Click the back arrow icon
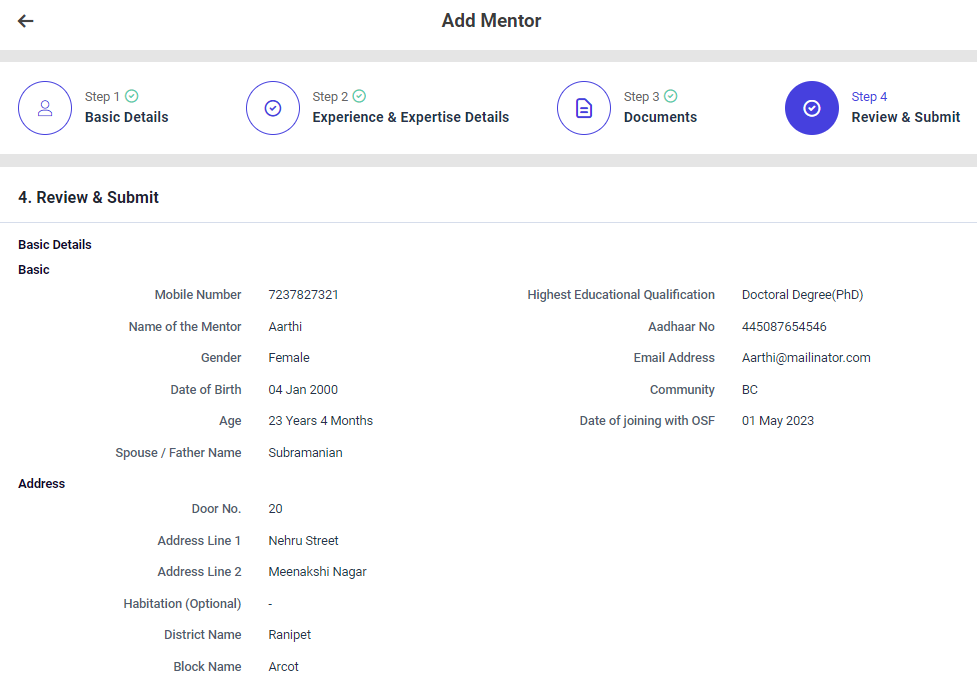Viewport: 977px width, 680px height. [x=26, y=21]
